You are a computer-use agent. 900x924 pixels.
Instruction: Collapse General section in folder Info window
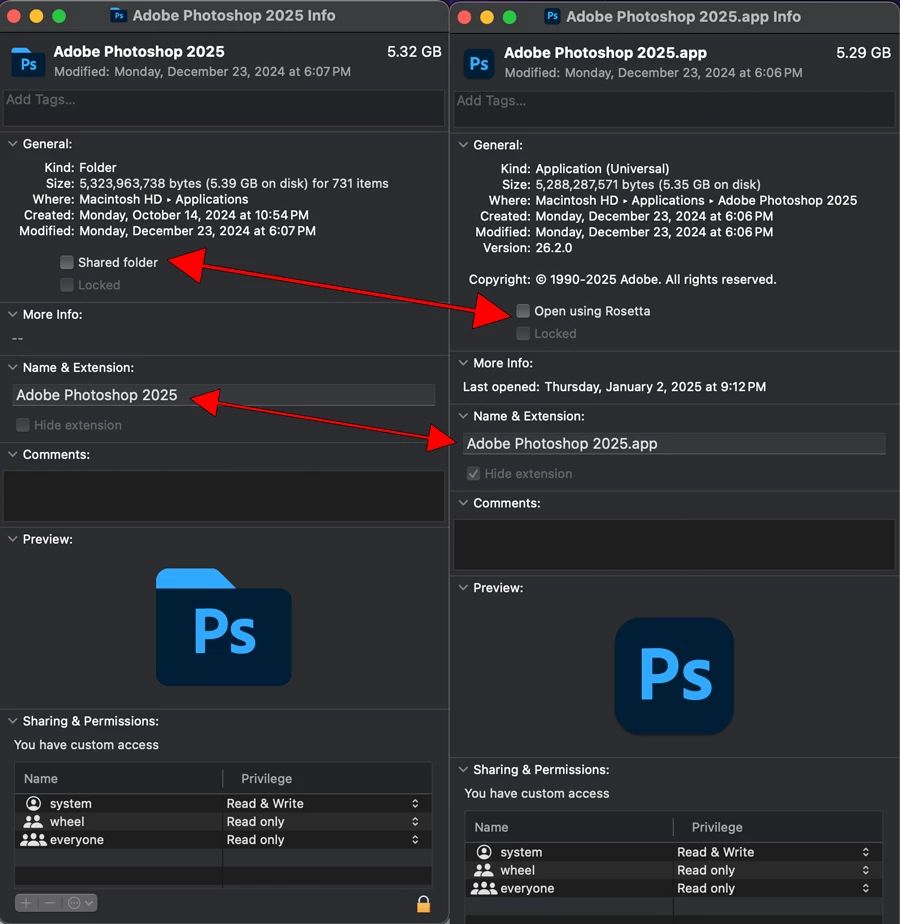(12, 144)
